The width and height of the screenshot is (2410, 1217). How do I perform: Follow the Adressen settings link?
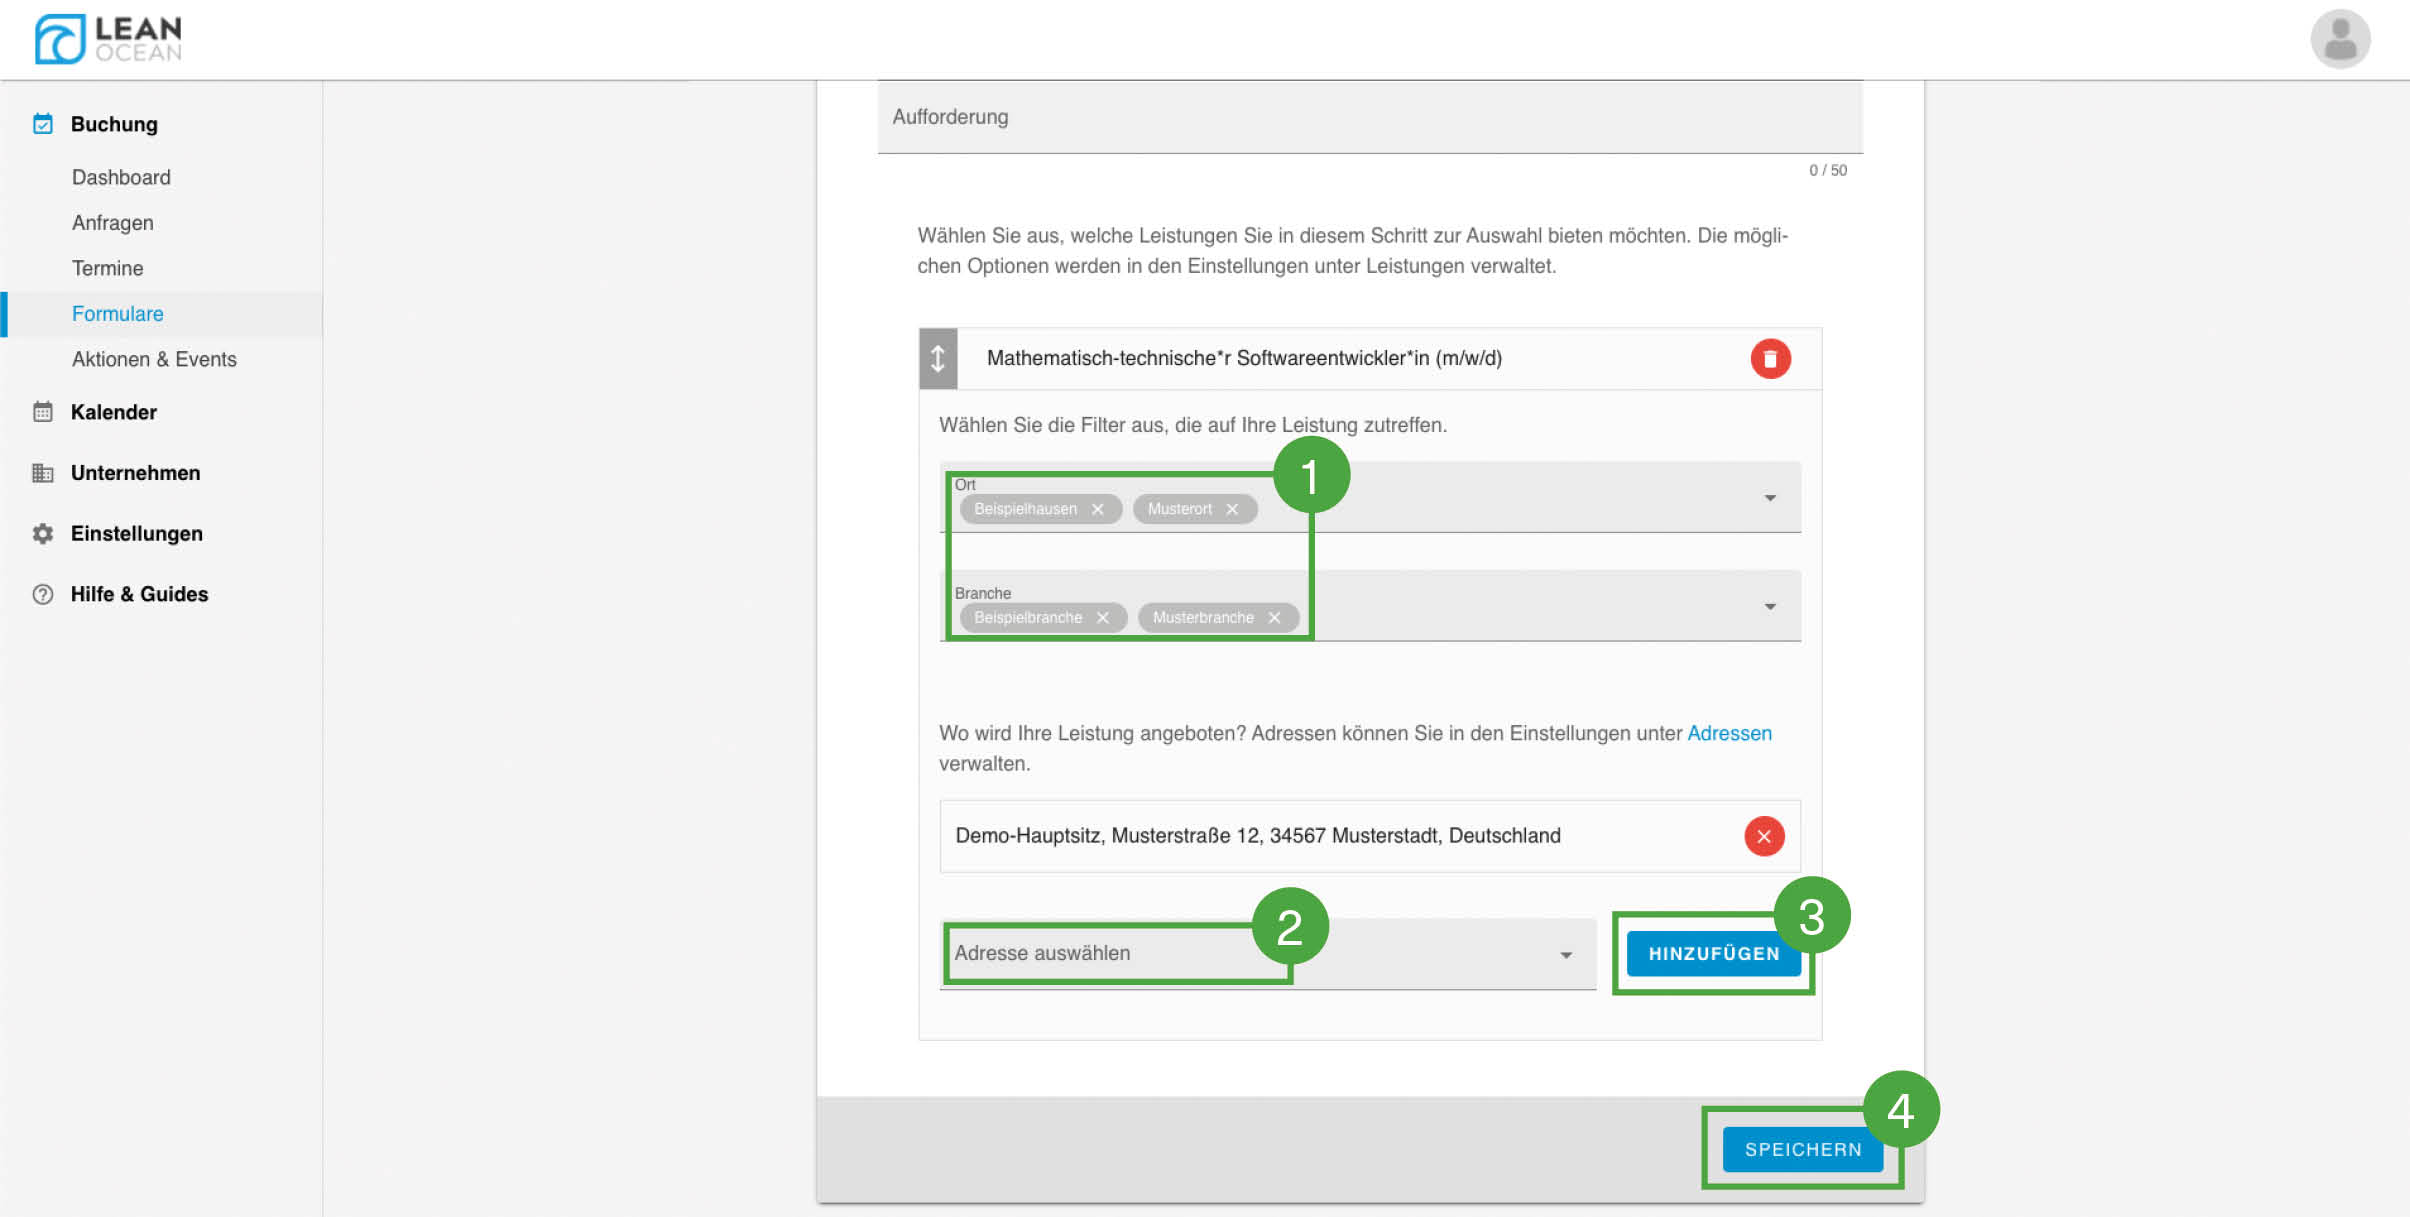tap(1728, 733)
